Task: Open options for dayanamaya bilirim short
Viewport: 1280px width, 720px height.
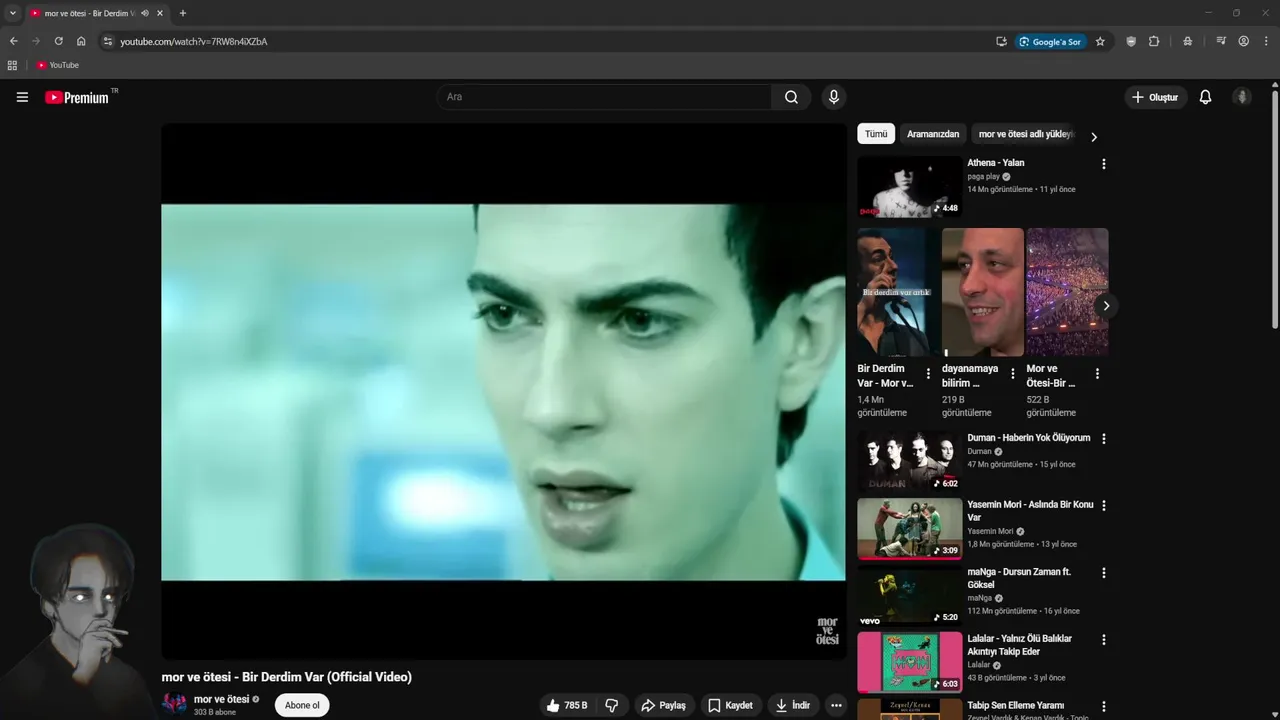Action: click(1012, 374)
